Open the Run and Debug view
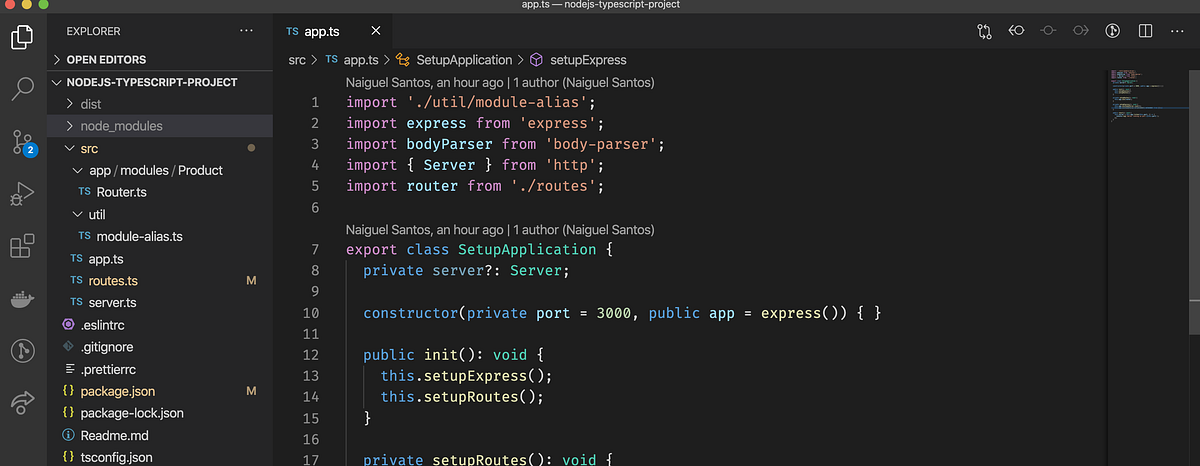Screen dimensions: 1200x466 (x=22, y=194)
